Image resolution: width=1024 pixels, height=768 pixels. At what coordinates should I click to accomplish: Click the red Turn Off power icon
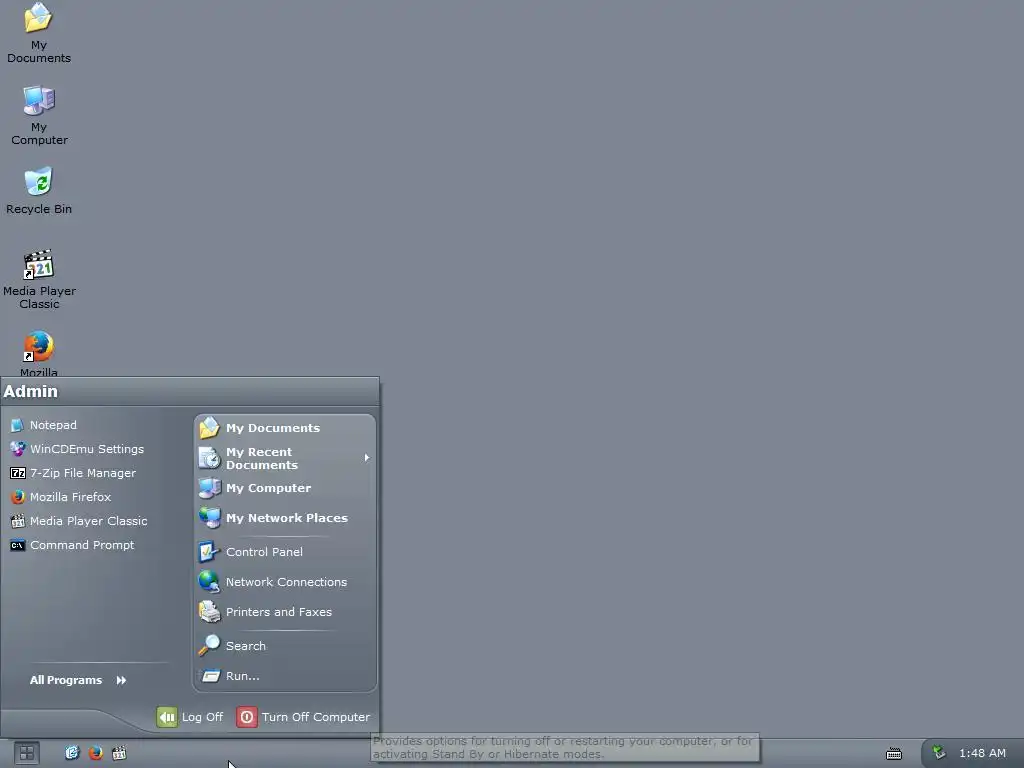coord(246,717)
